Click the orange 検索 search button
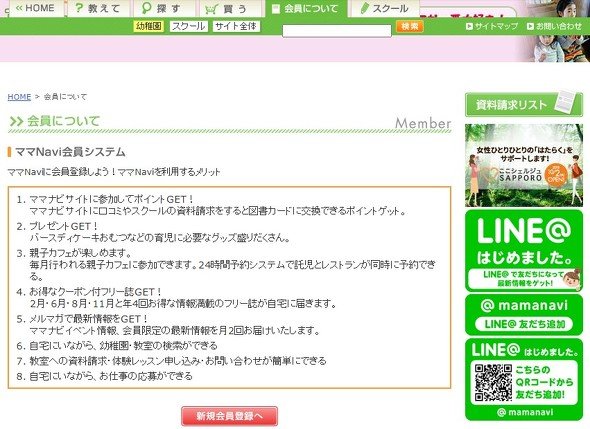The image size is (590, 429). 409,27
